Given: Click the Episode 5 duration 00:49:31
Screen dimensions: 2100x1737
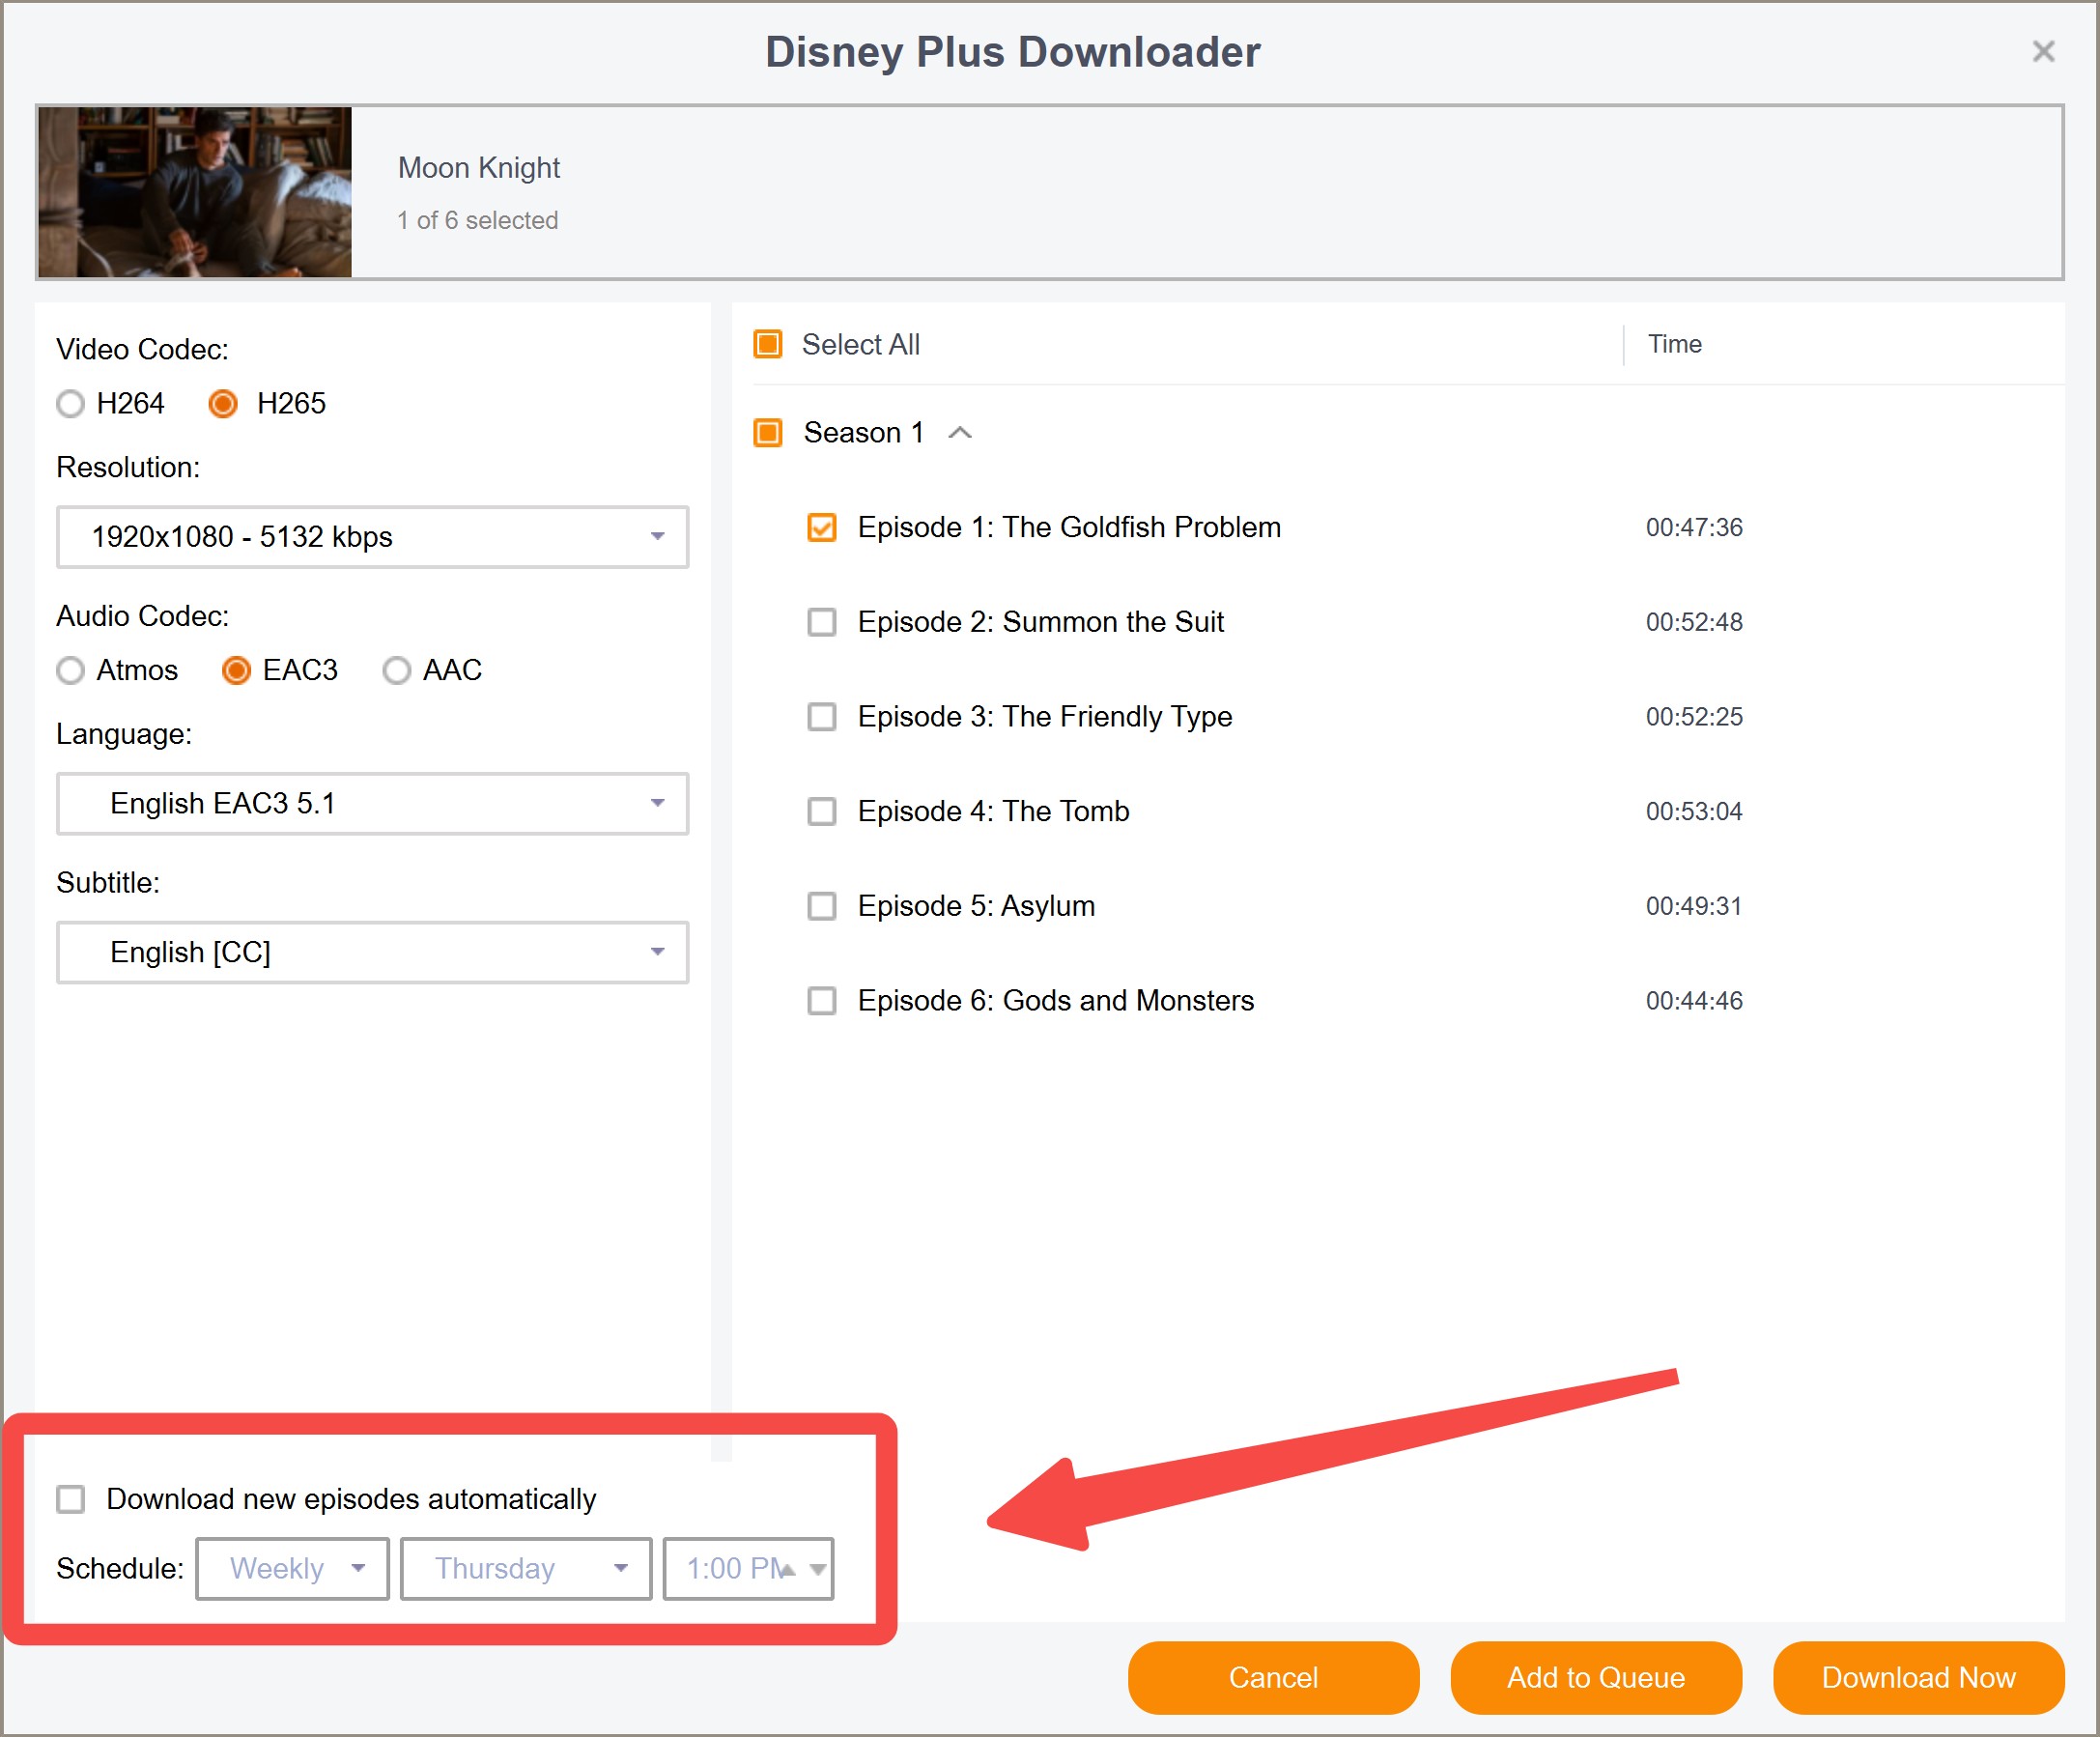Looking at the screenshot, I should click(1694, 906).
